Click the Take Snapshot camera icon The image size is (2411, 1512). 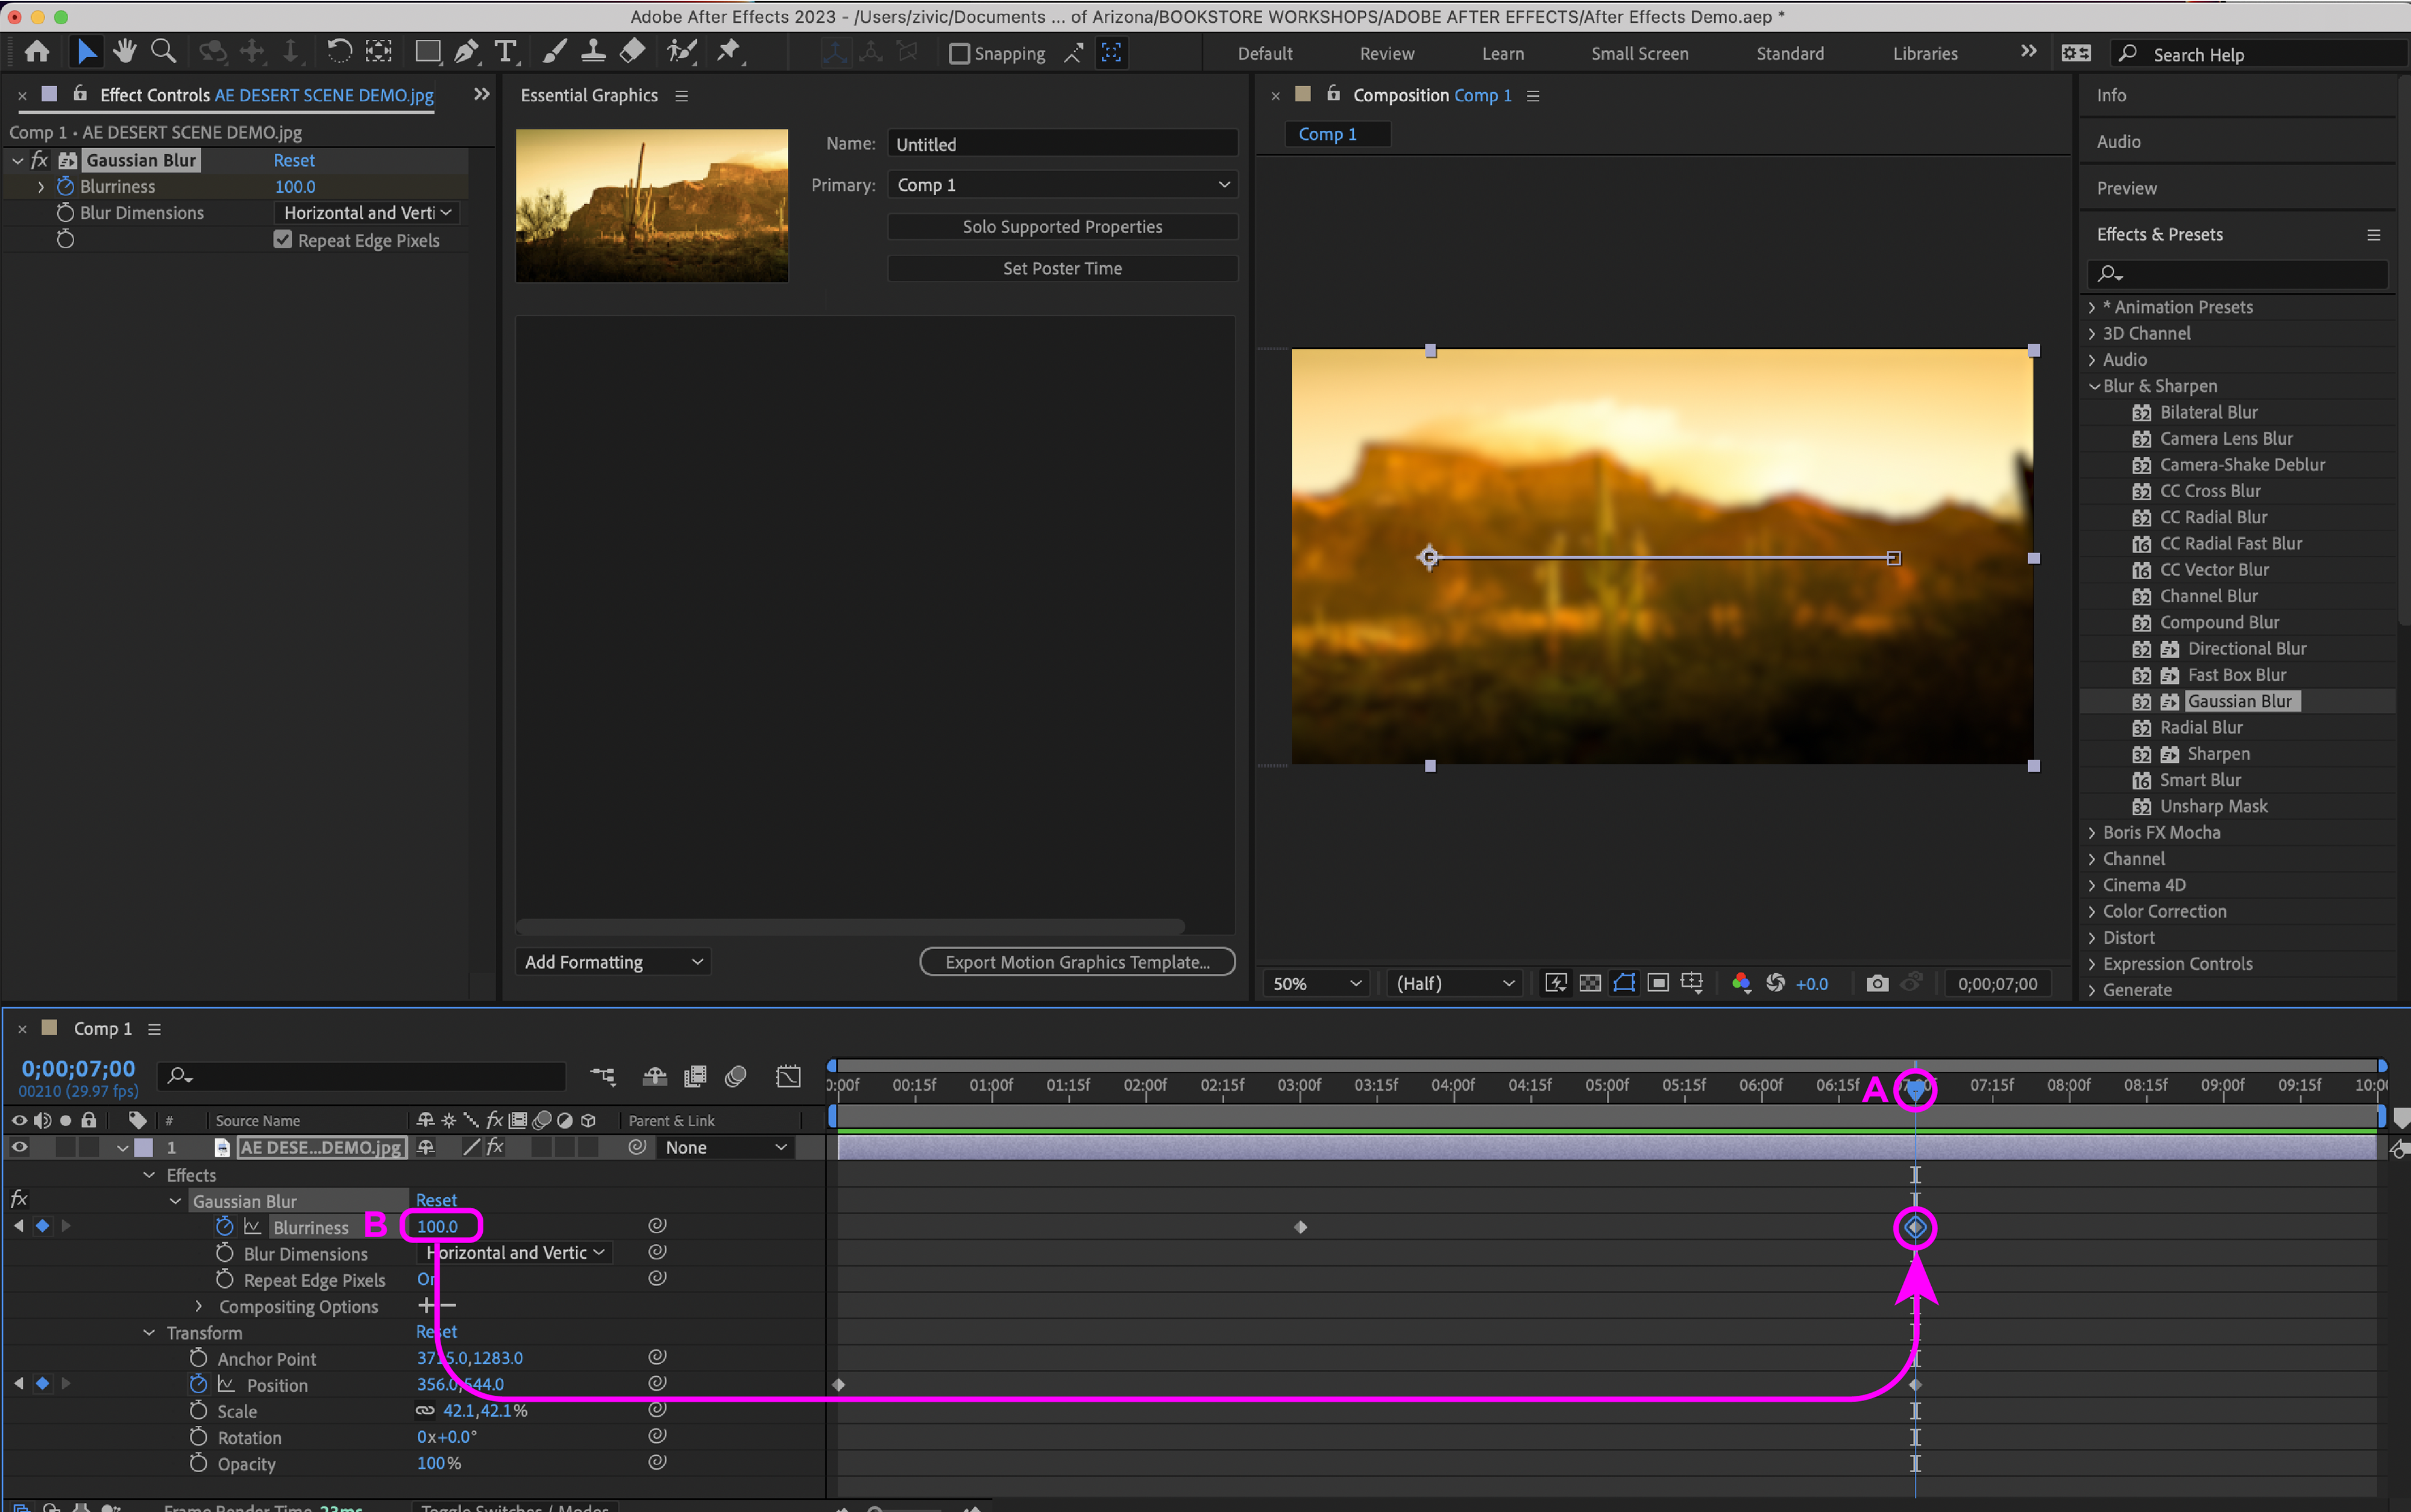click(1877, 983)
